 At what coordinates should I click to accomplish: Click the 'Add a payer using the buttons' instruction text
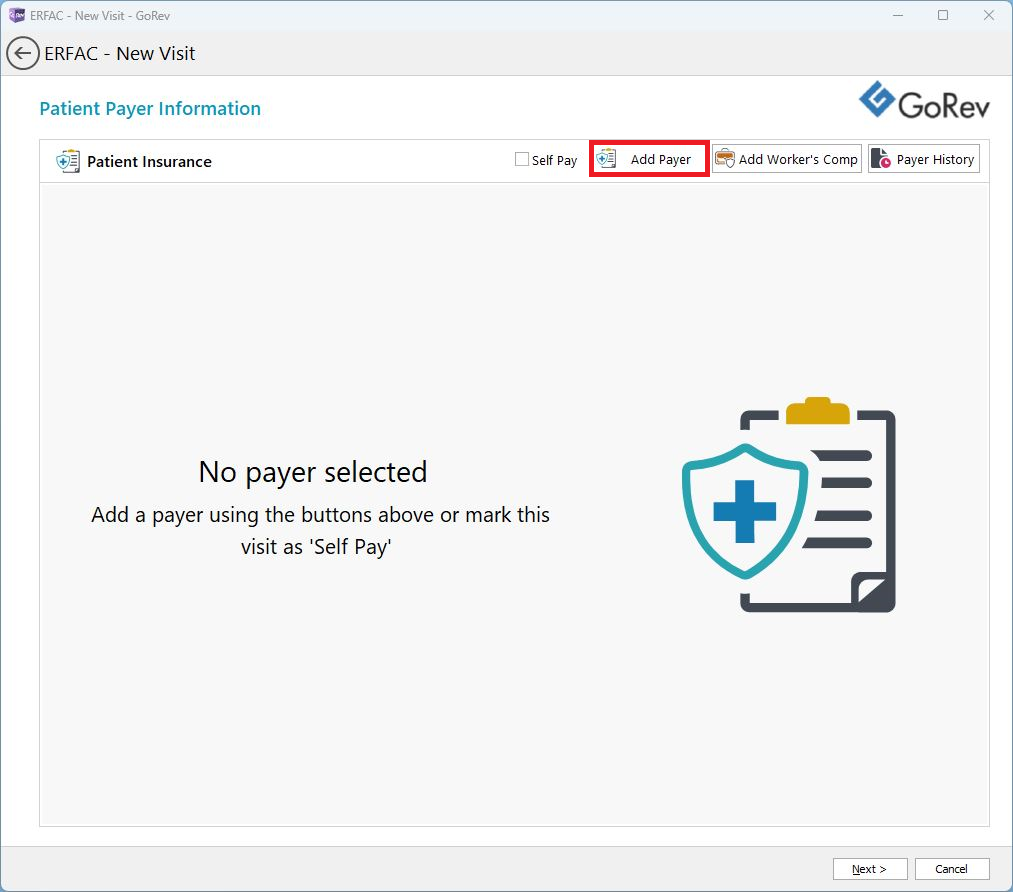point(320,530)
